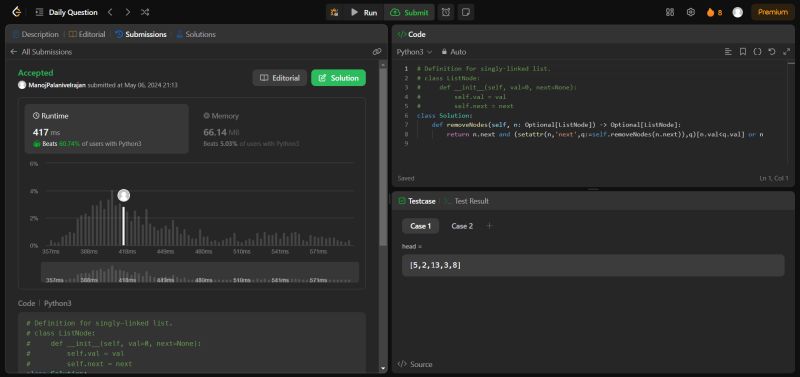Expand the editor to fullscreen
800x377 pixels.
tap(786, 52)
